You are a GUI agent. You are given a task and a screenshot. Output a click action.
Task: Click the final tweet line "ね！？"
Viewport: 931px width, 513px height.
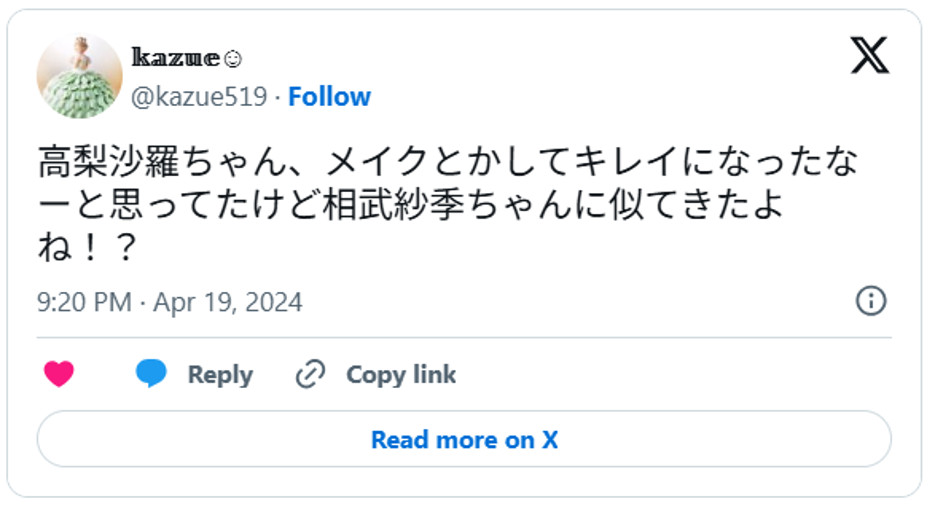click(x=86, y=248)
